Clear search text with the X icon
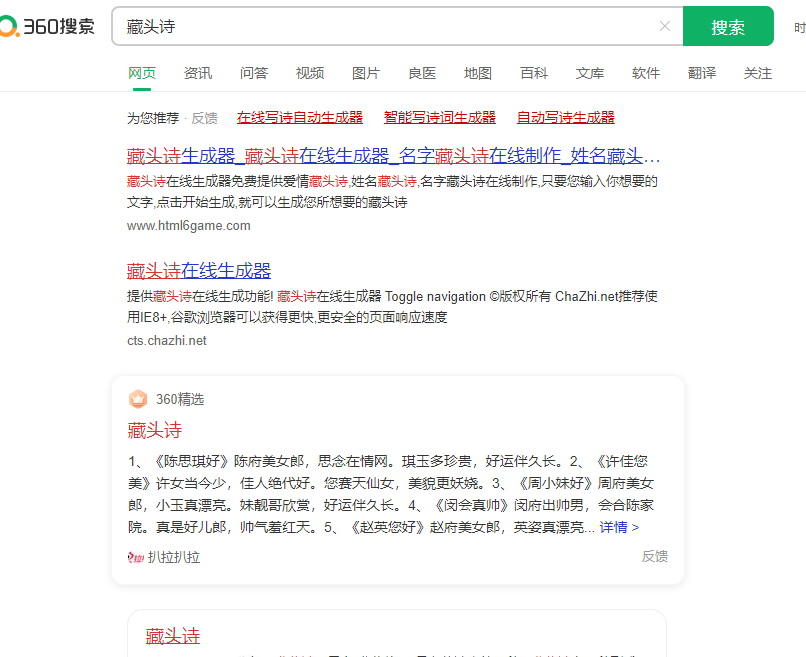Image resolution: width=806 pixels, height=657 pixels. pyautogui.click(x=665, y=26)
